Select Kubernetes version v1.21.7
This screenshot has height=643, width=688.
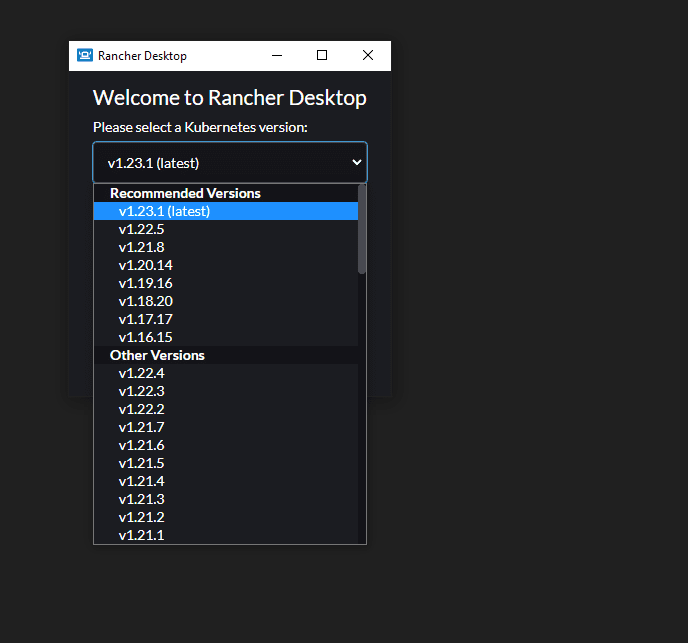point(226,427)
